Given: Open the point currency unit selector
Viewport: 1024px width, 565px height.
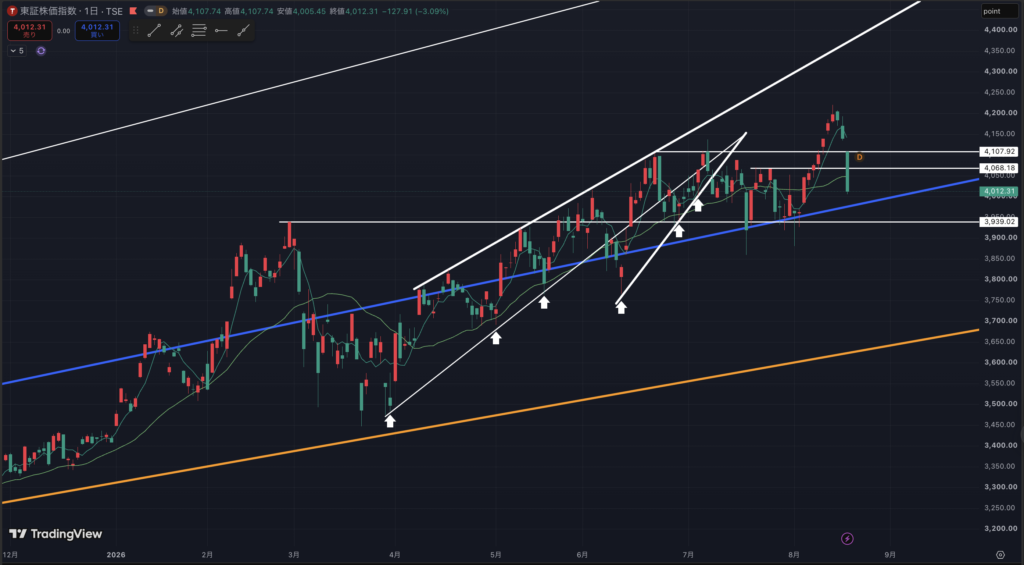Looking at the screenshot, I should click(x=999, y=11).
